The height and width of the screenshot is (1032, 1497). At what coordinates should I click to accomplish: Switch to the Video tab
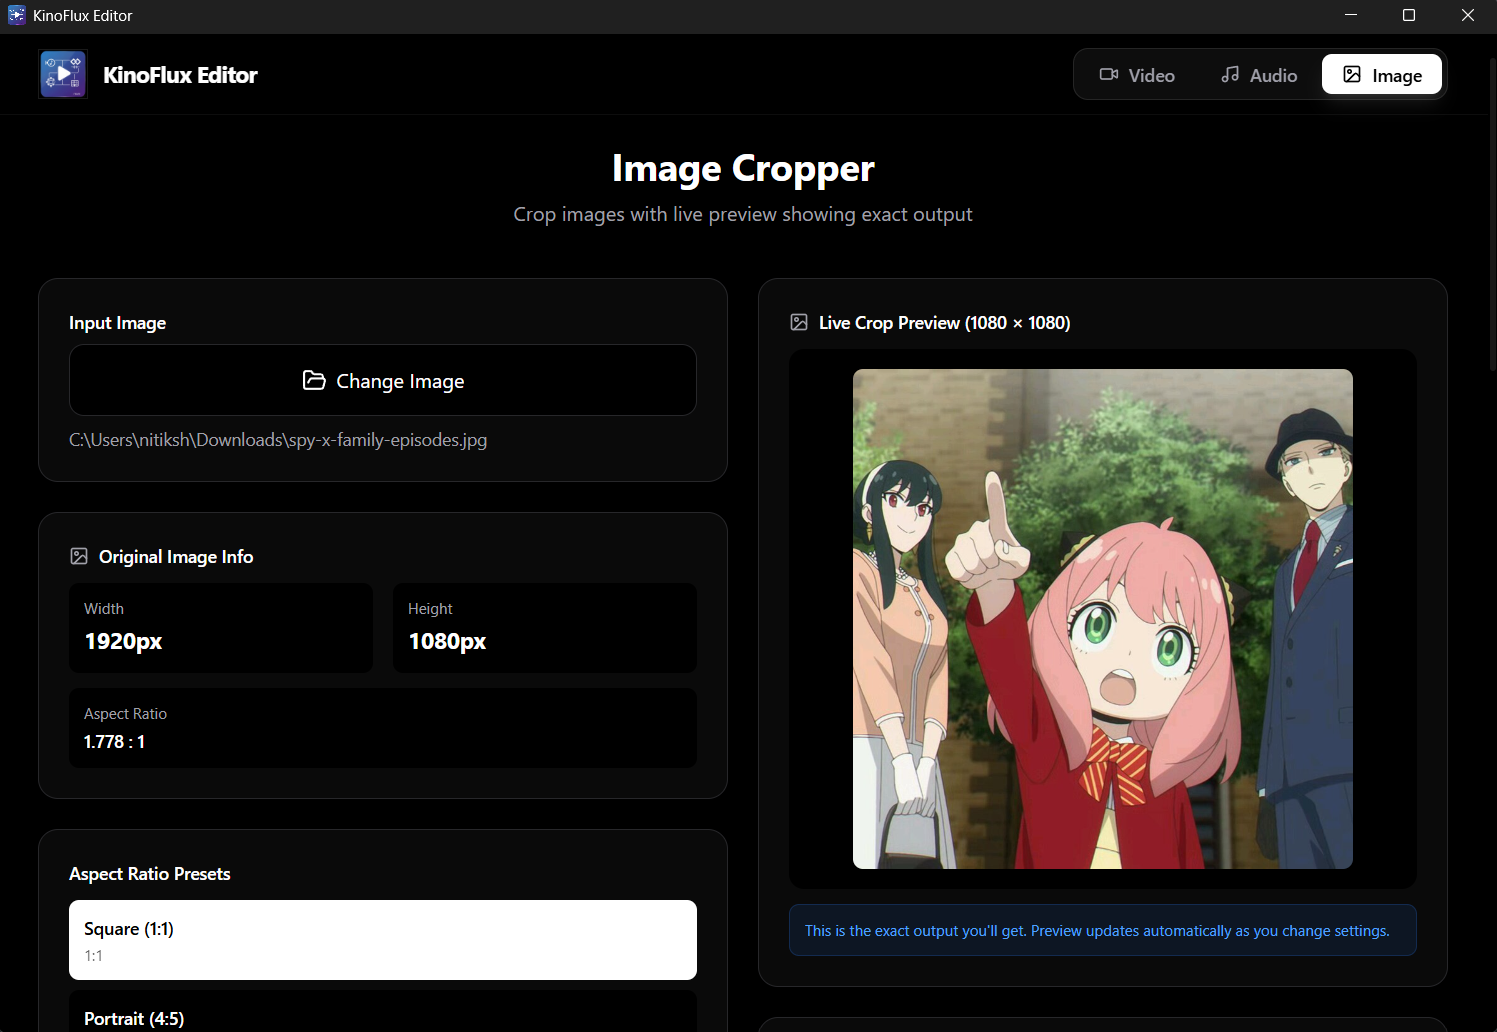[x=1137, y=75]
